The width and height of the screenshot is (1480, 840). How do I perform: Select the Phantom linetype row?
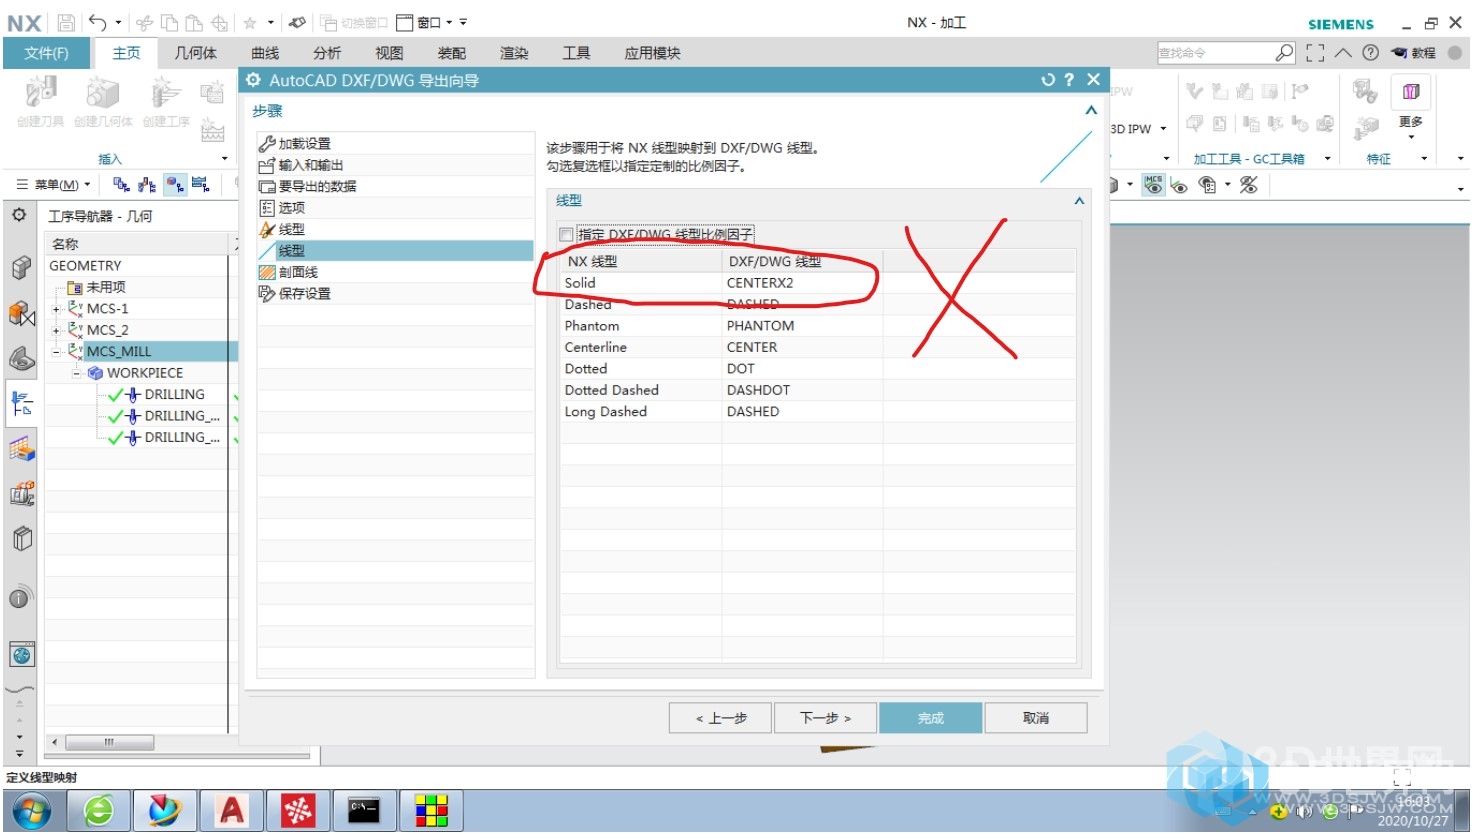pos(817,326)
